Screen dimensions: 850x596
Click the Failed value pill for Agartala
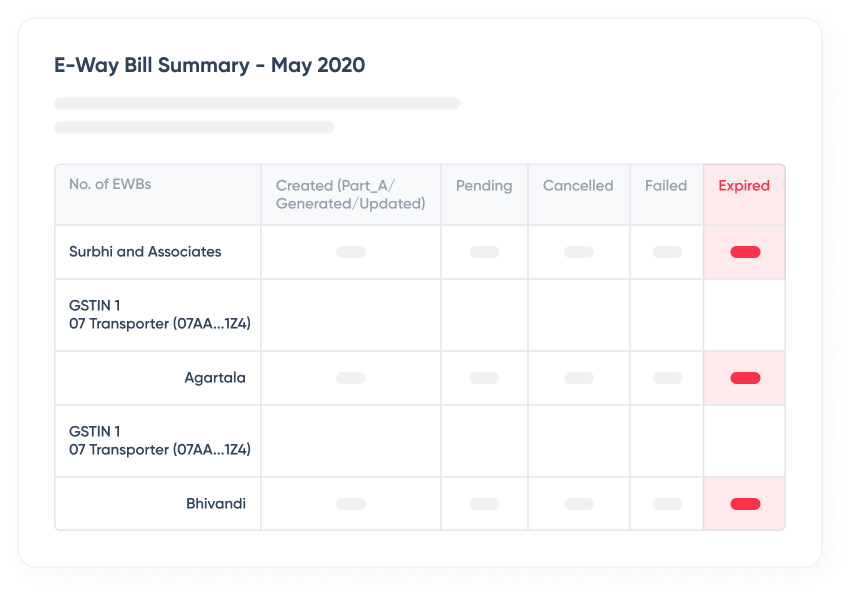pyautogui.click(x=667, y=378)
